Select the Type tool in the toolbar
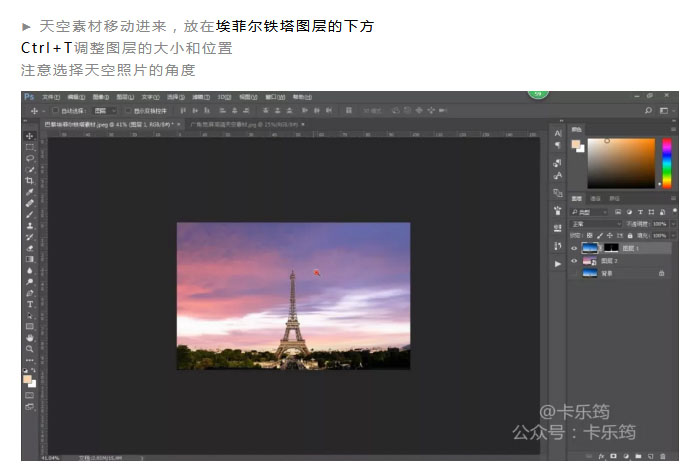Screen dimensions: 700x469 click(30, 304)
